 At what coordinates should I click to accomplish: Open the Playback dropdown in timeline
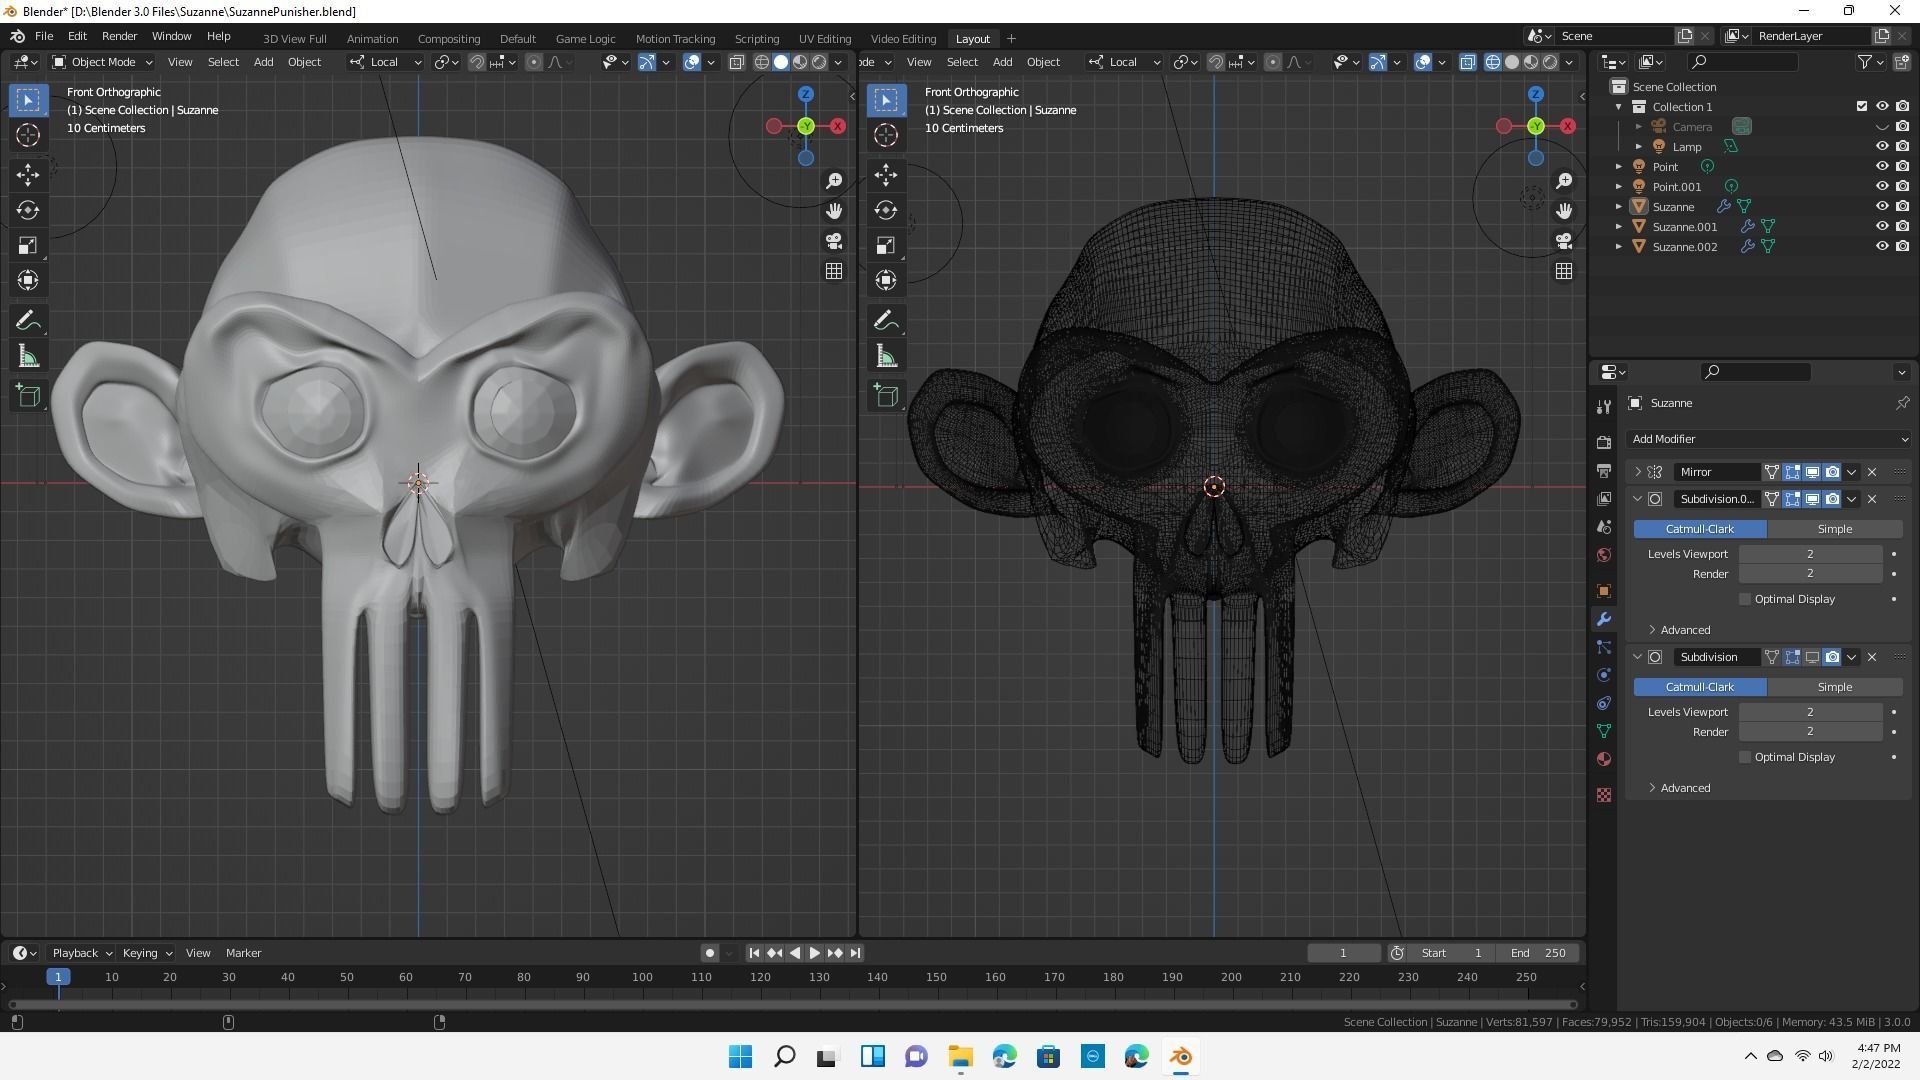tap(81, 953)
